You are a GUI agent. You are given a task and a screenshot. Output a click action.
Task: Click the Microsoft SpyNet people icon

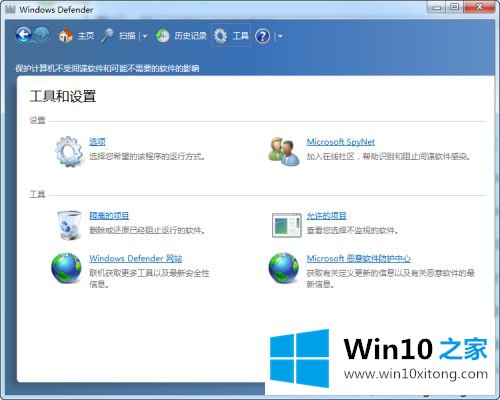[284, 151]
